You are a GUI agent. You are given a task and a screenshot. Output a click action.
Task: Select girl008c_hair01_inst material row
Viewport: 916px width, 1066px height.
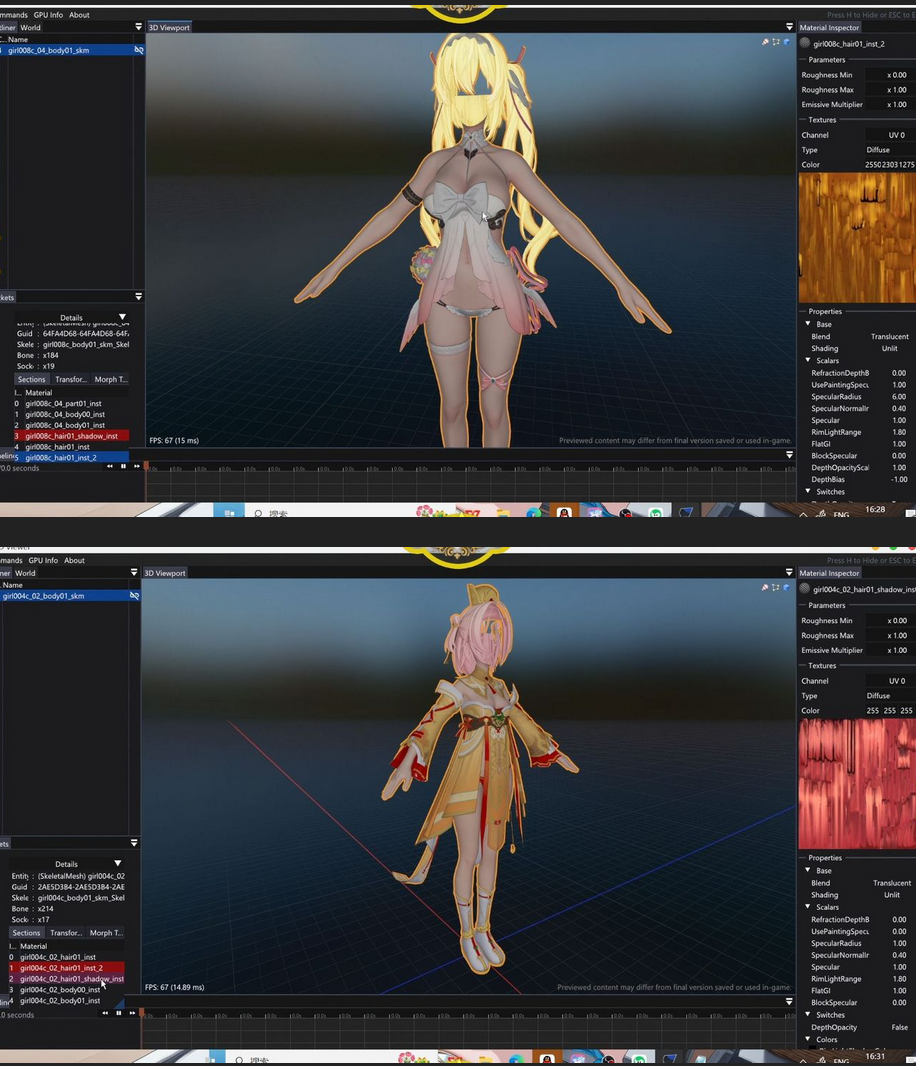click(71, 447)
